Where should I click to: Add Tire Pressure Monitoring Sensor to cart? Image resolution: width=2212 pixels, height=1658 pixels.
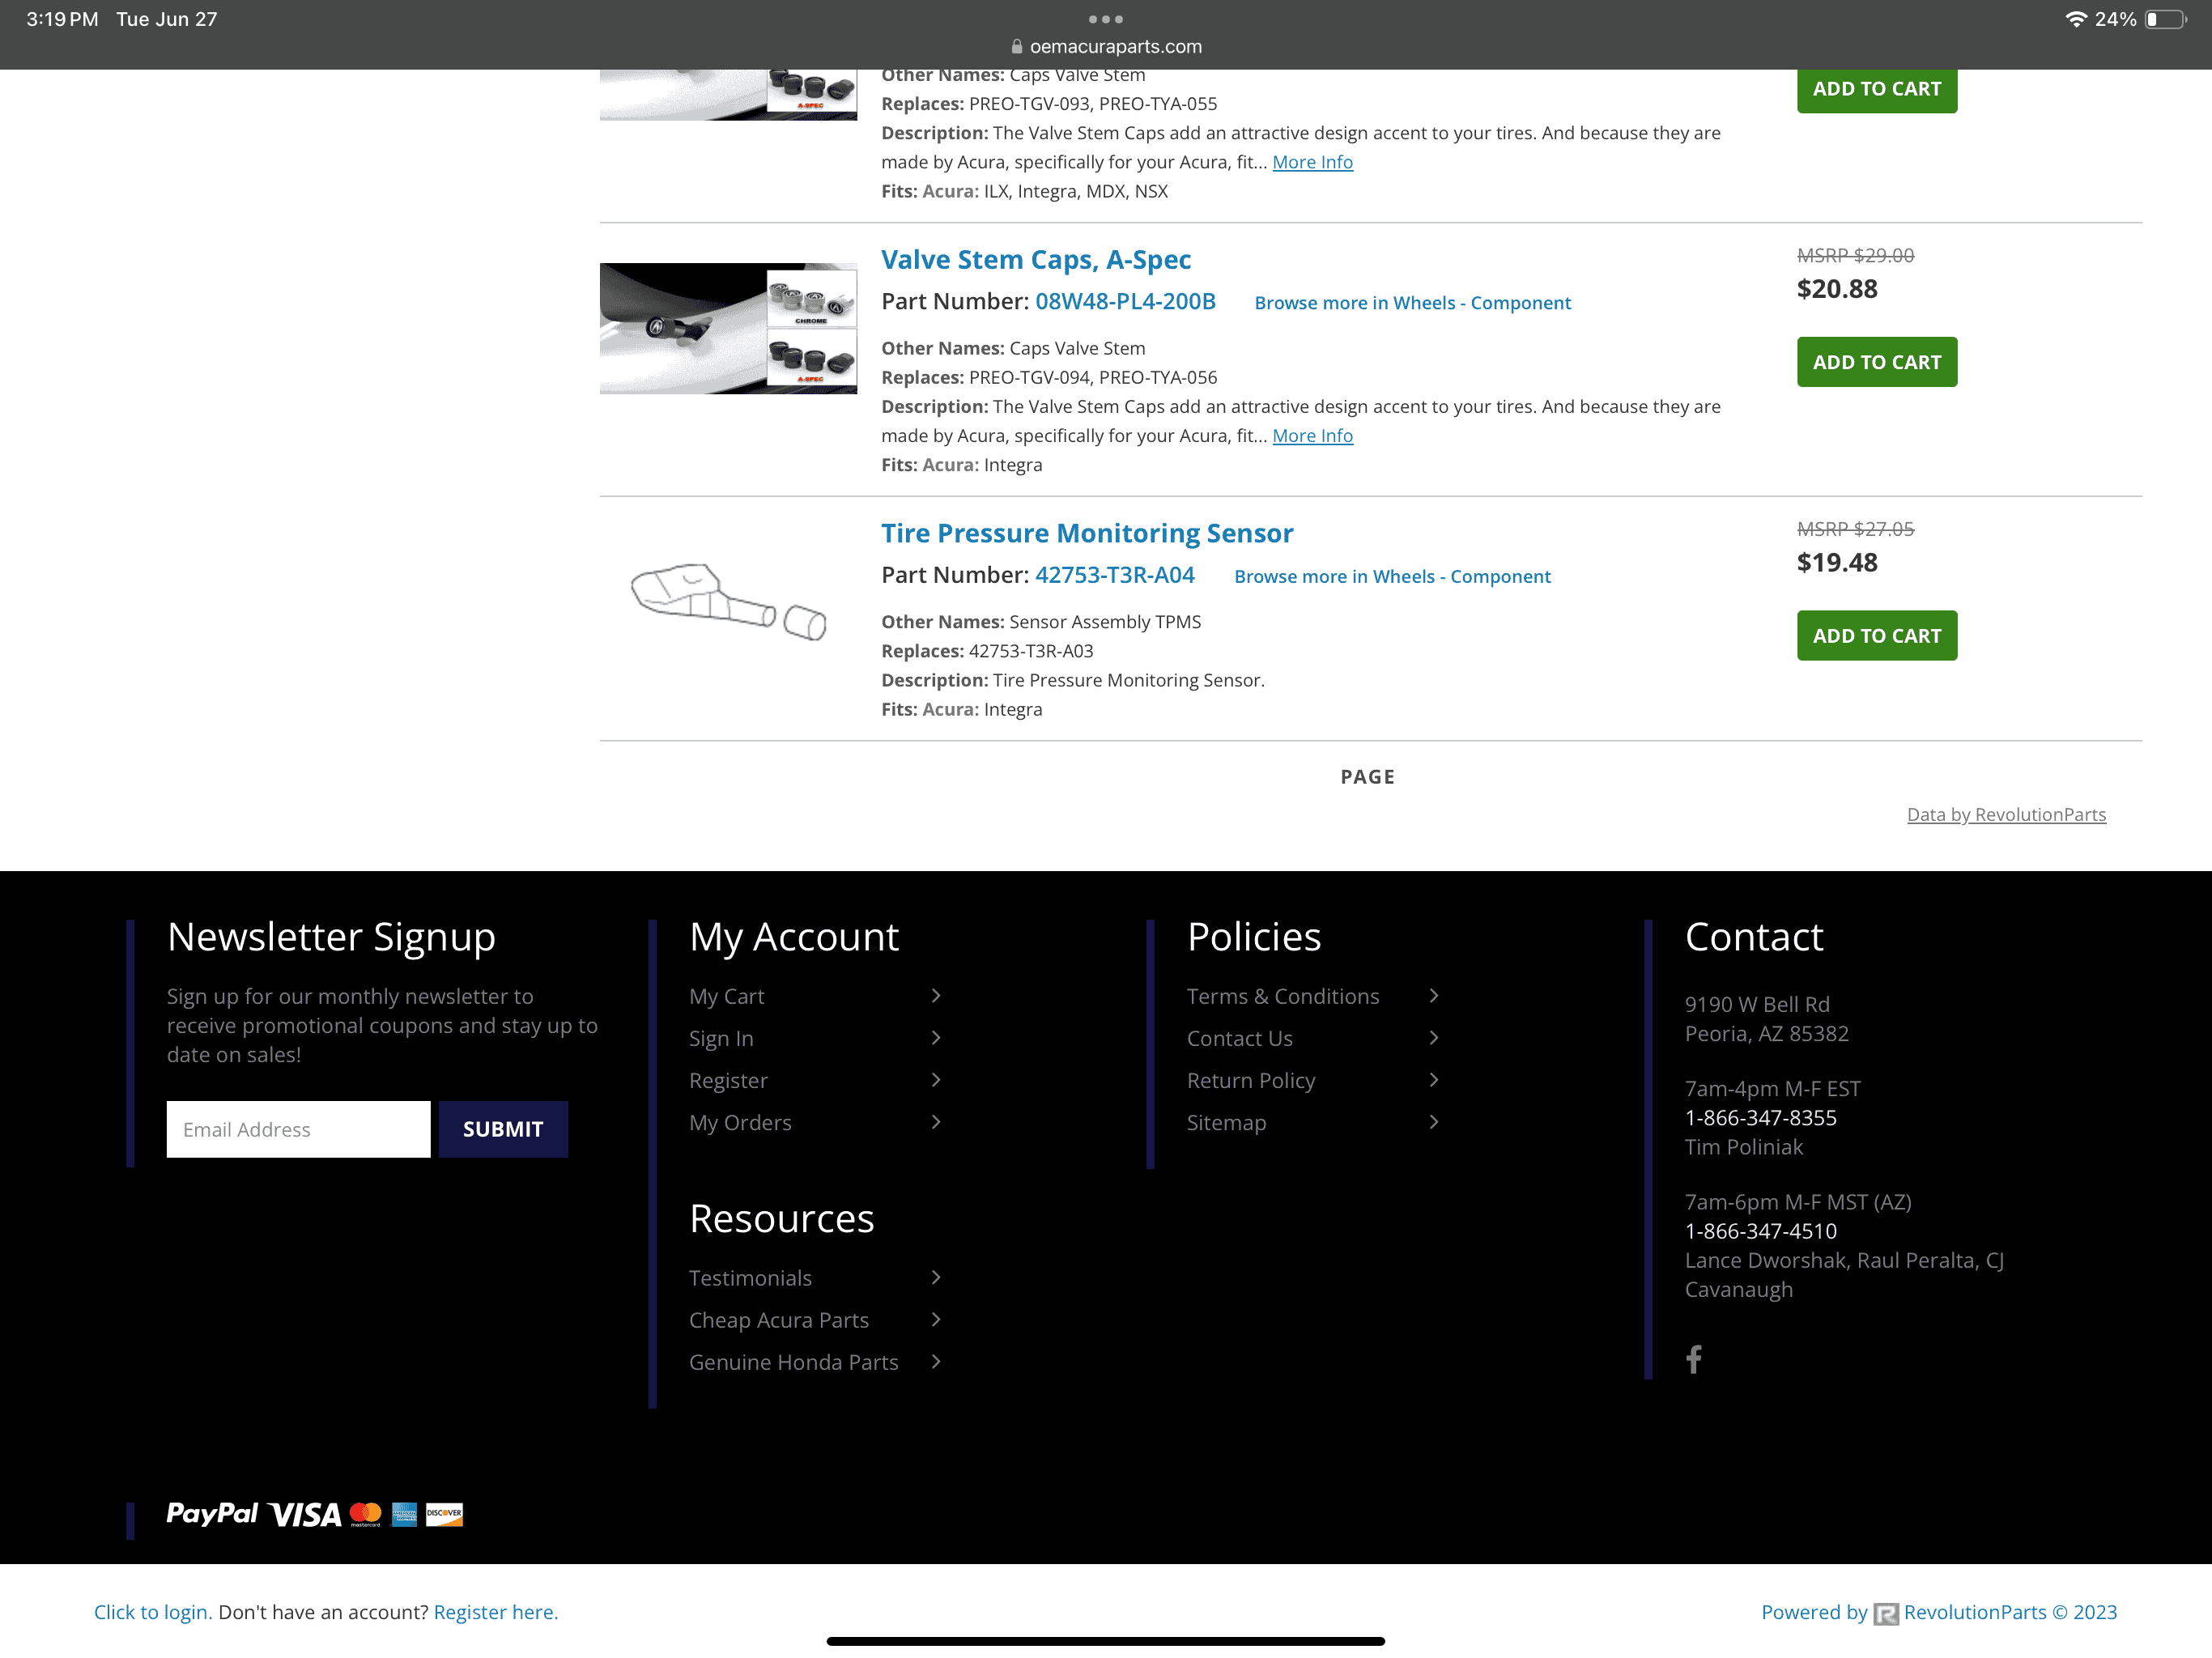(1876, 636)
